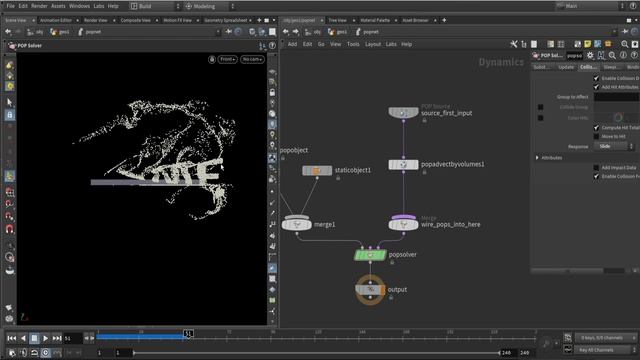Click the network editor search magnifier icon
Image resolution: width=640 pixels, height=360 pixels.
(624, 44)
